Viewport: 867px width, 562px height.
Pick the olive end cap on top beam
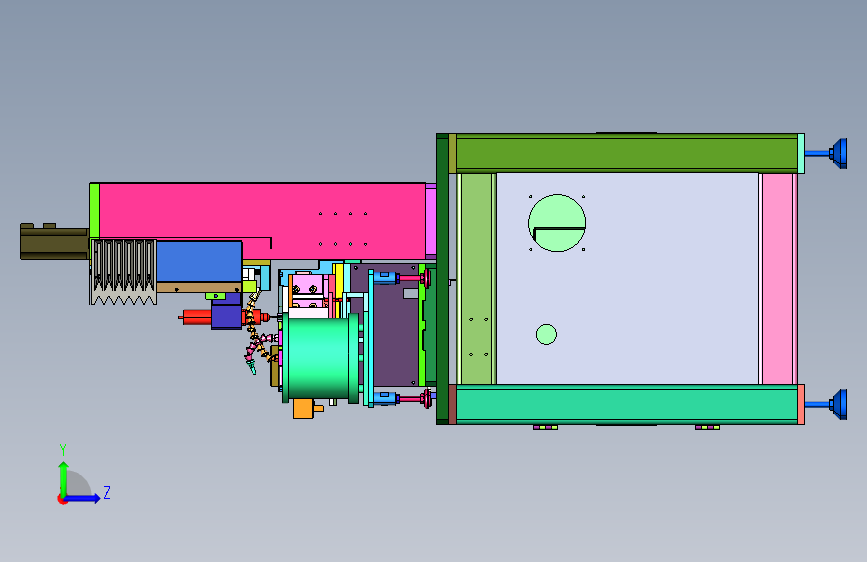tap(452, 153)
